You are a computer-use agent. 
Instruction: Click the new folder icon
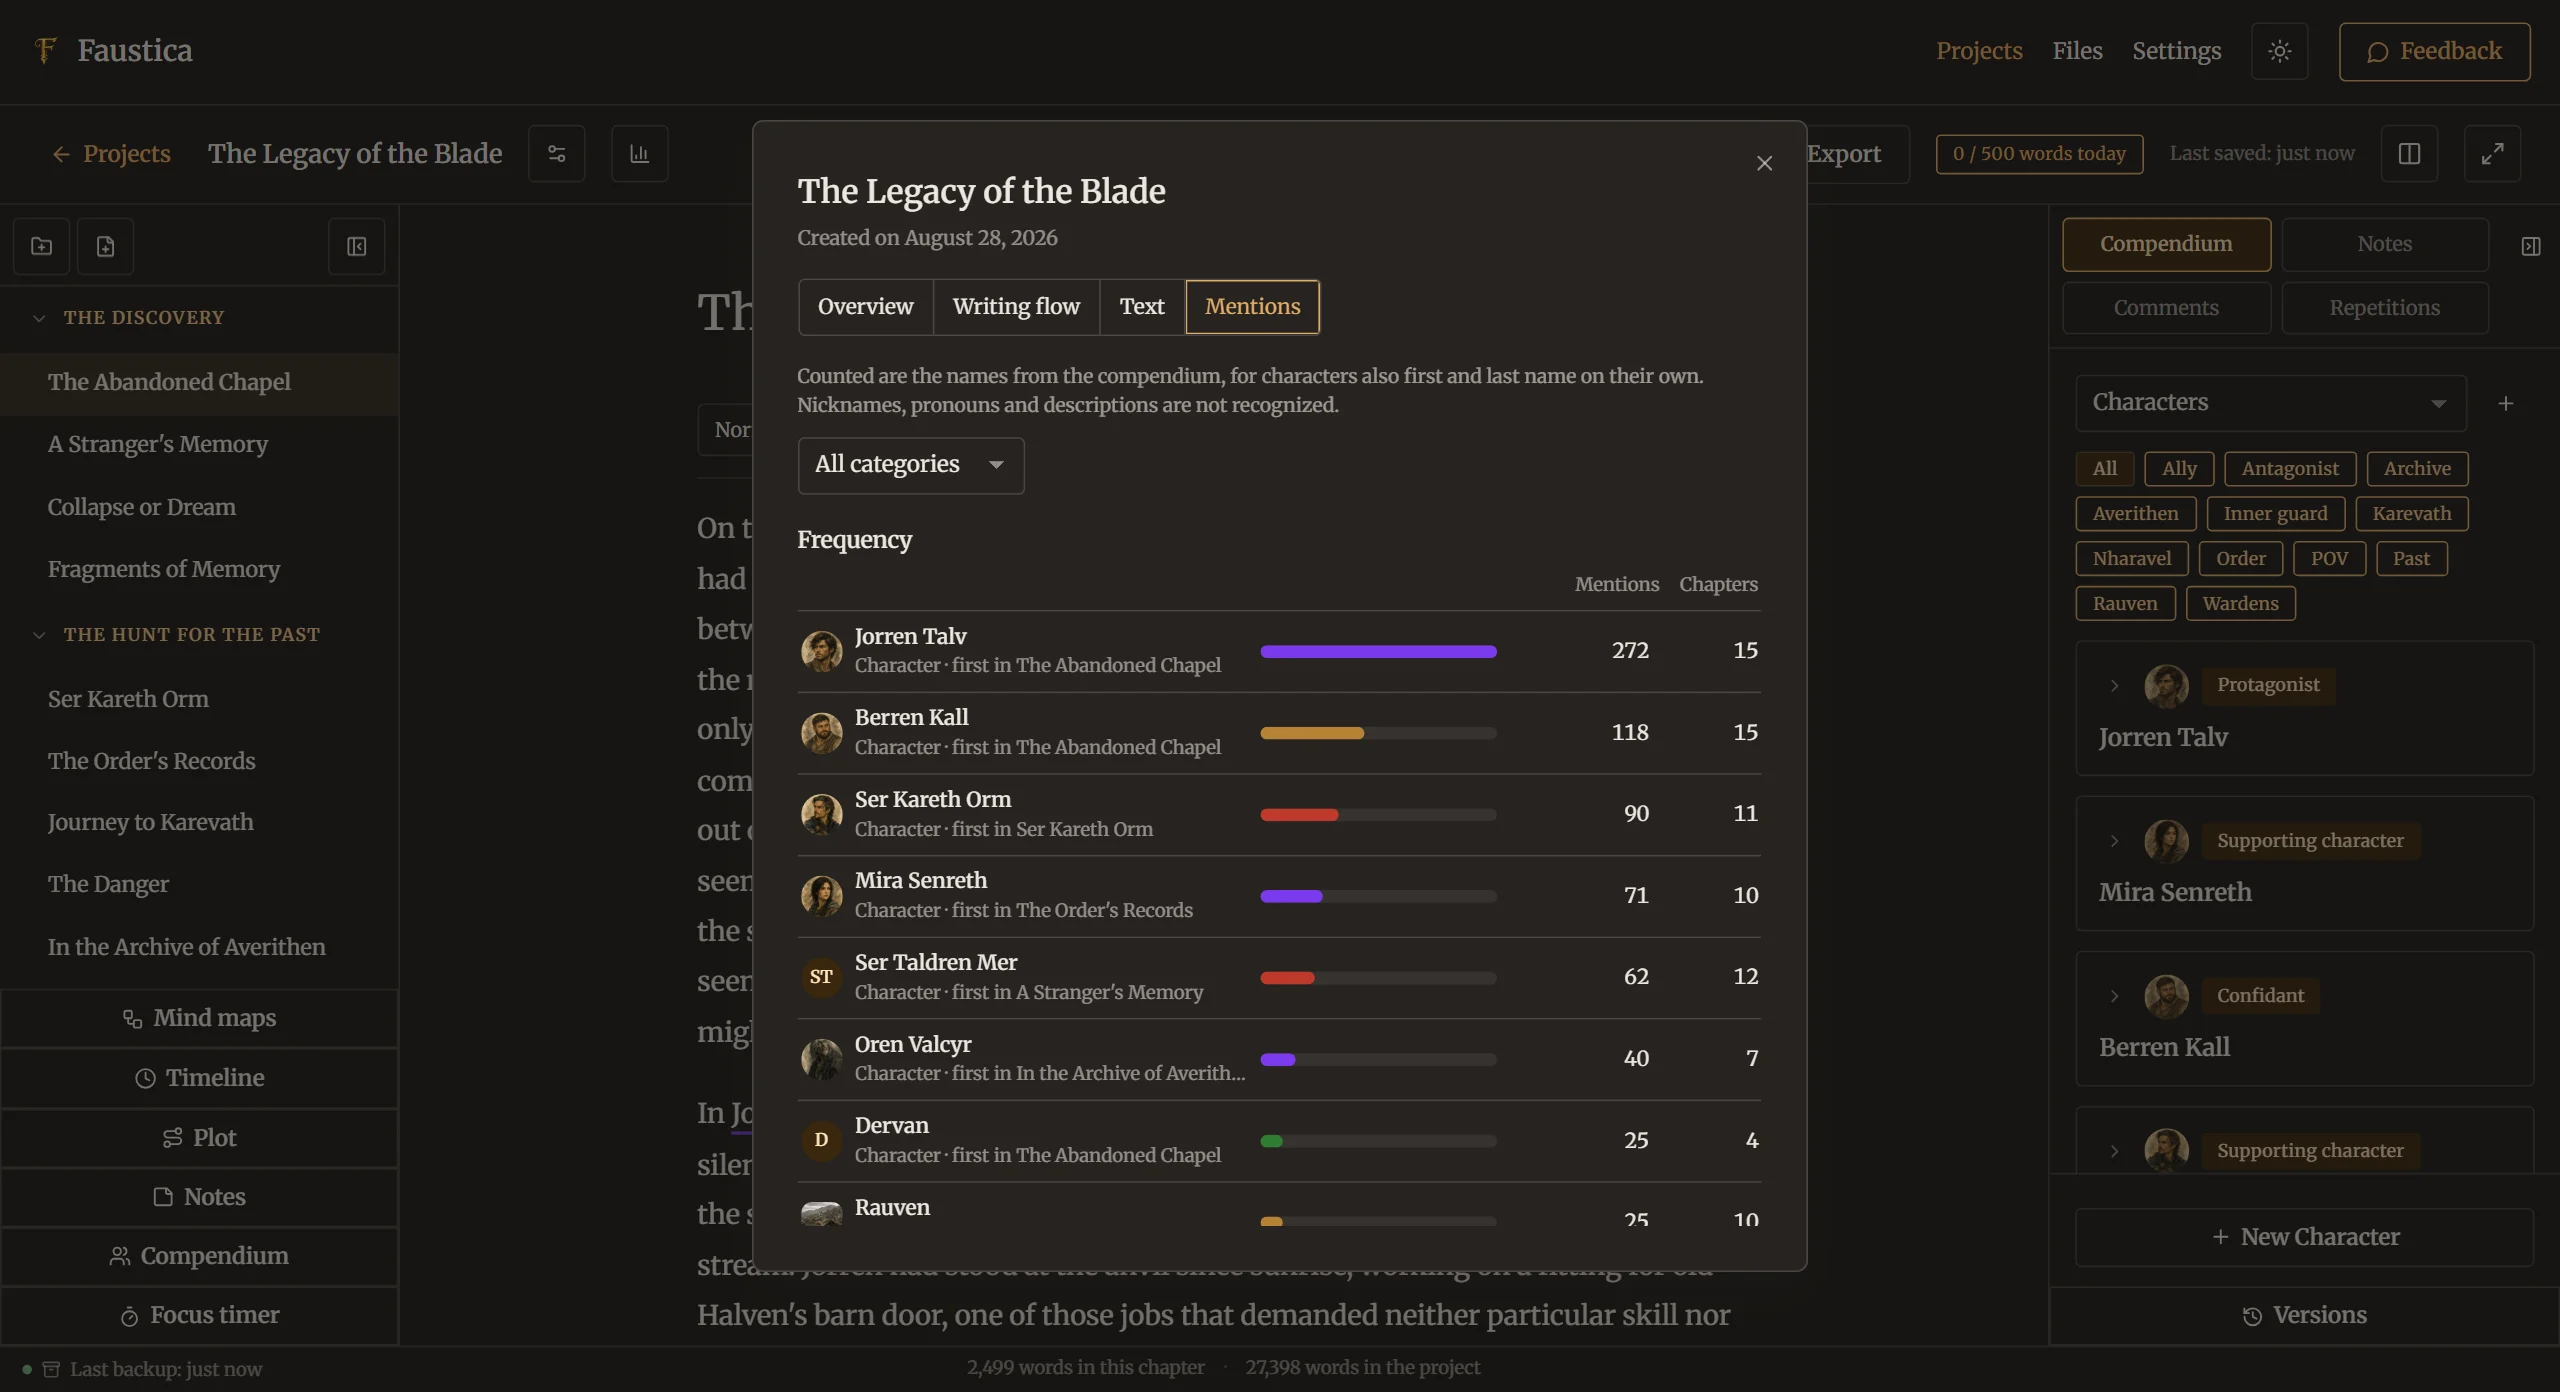41,246
